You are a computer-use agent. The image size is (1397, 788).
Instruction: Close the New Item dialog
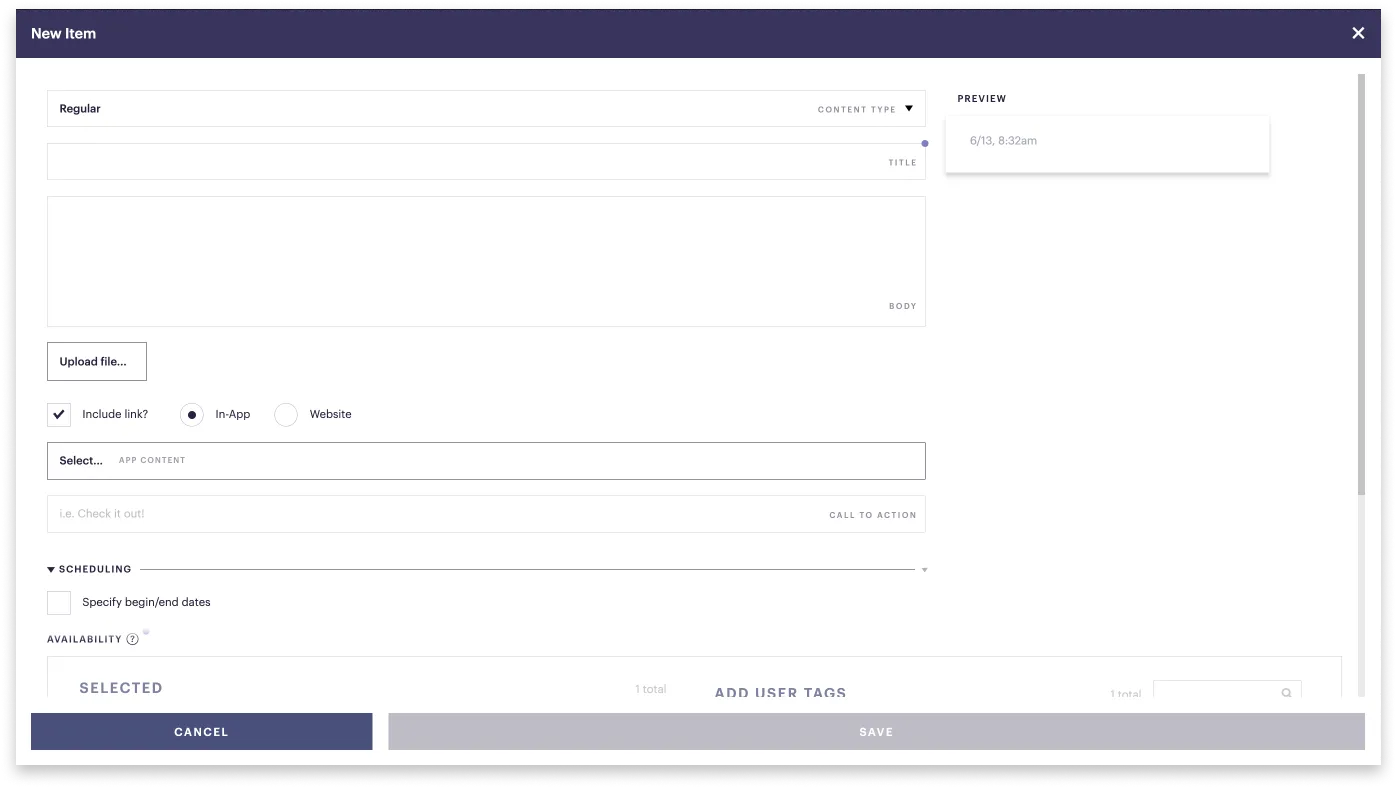tap(1358, 33)
